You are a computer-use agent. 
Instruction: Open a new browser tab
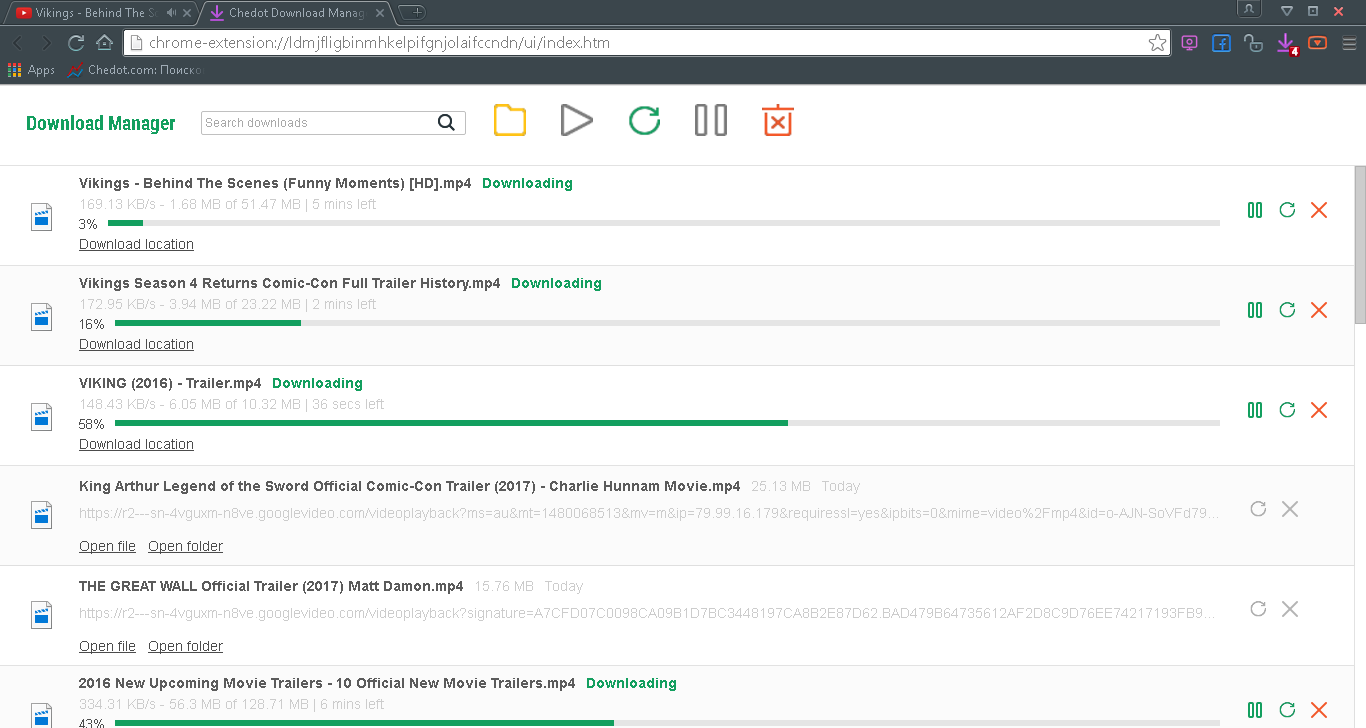(411, 12)
